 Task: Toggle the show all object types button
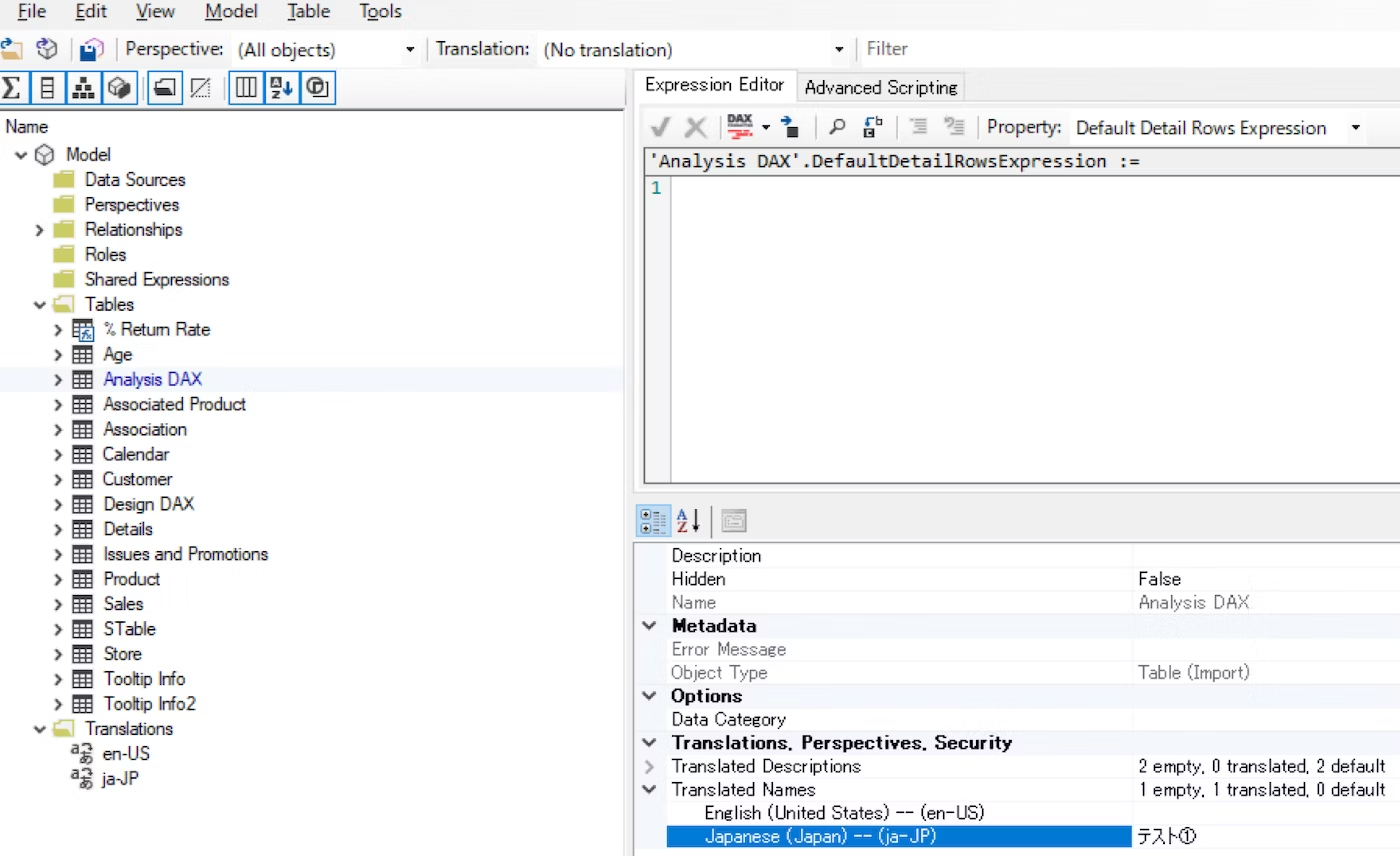click(245, 88)
